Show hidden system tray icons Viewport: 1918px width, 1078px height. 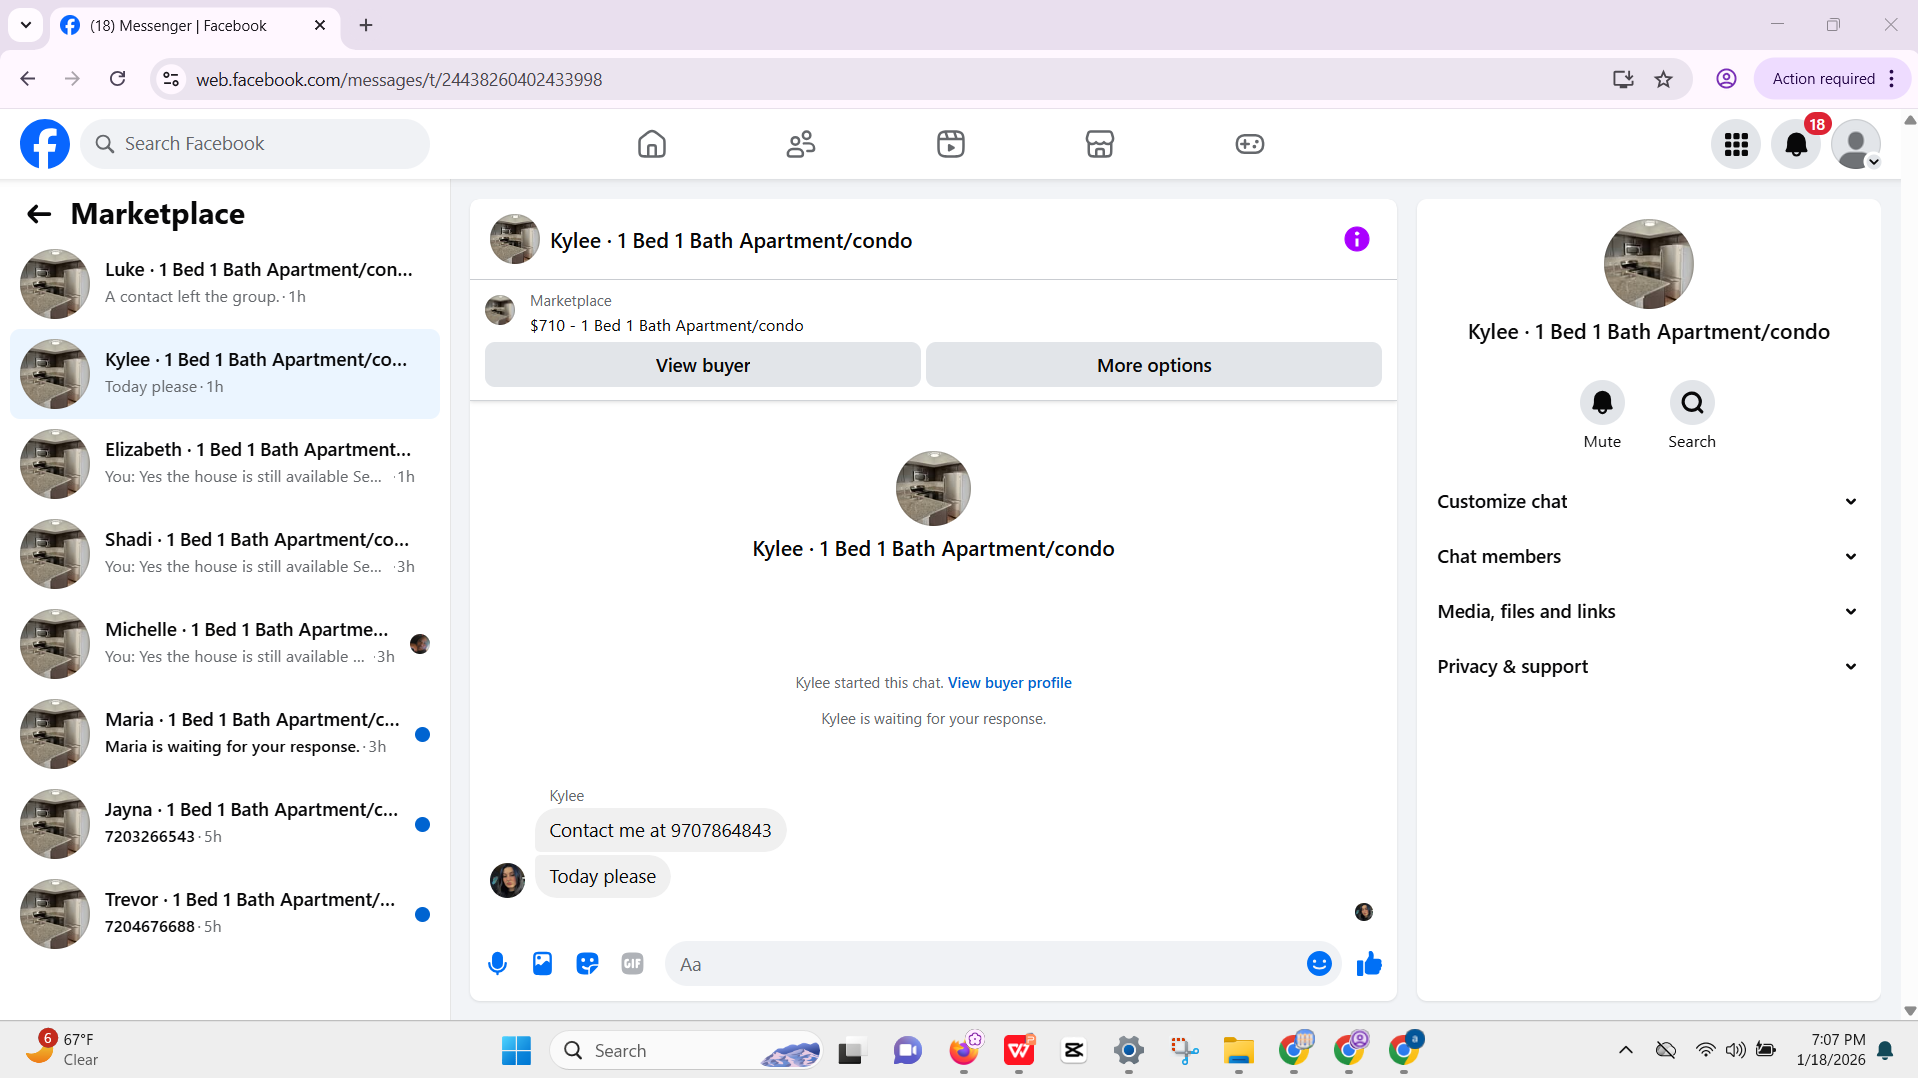[x=1626, y=1050]
